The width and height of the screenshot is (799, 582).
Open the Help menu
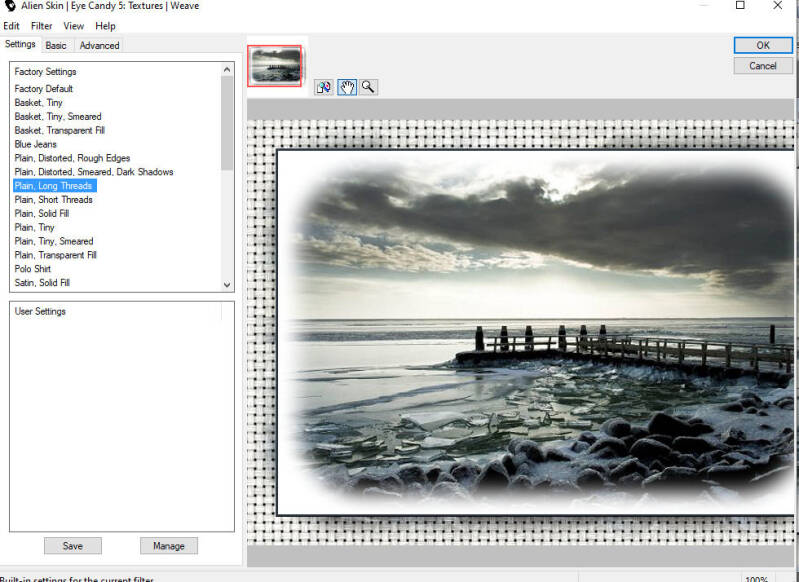pyautogui.click(x=105, y=26)
